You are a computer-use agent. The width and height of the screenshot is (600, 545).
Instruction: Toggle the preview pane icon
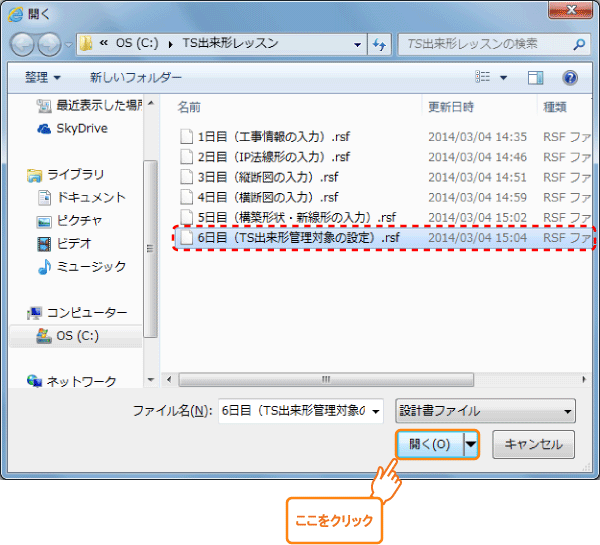pos(535,77)
